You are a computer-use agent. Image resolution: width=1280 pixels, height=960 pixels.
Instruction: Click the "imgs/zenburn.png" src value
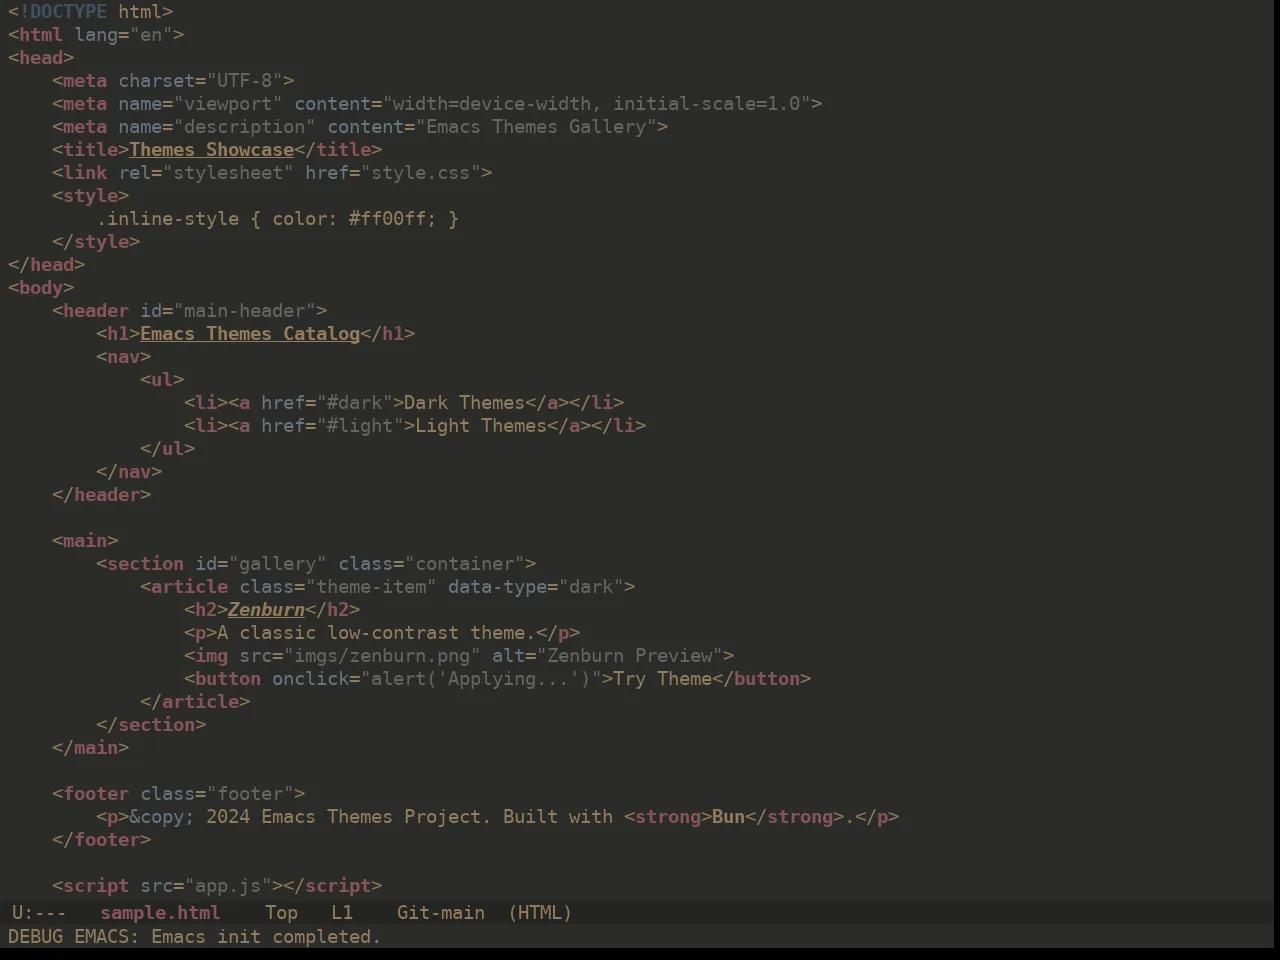[x=382, y=656]
